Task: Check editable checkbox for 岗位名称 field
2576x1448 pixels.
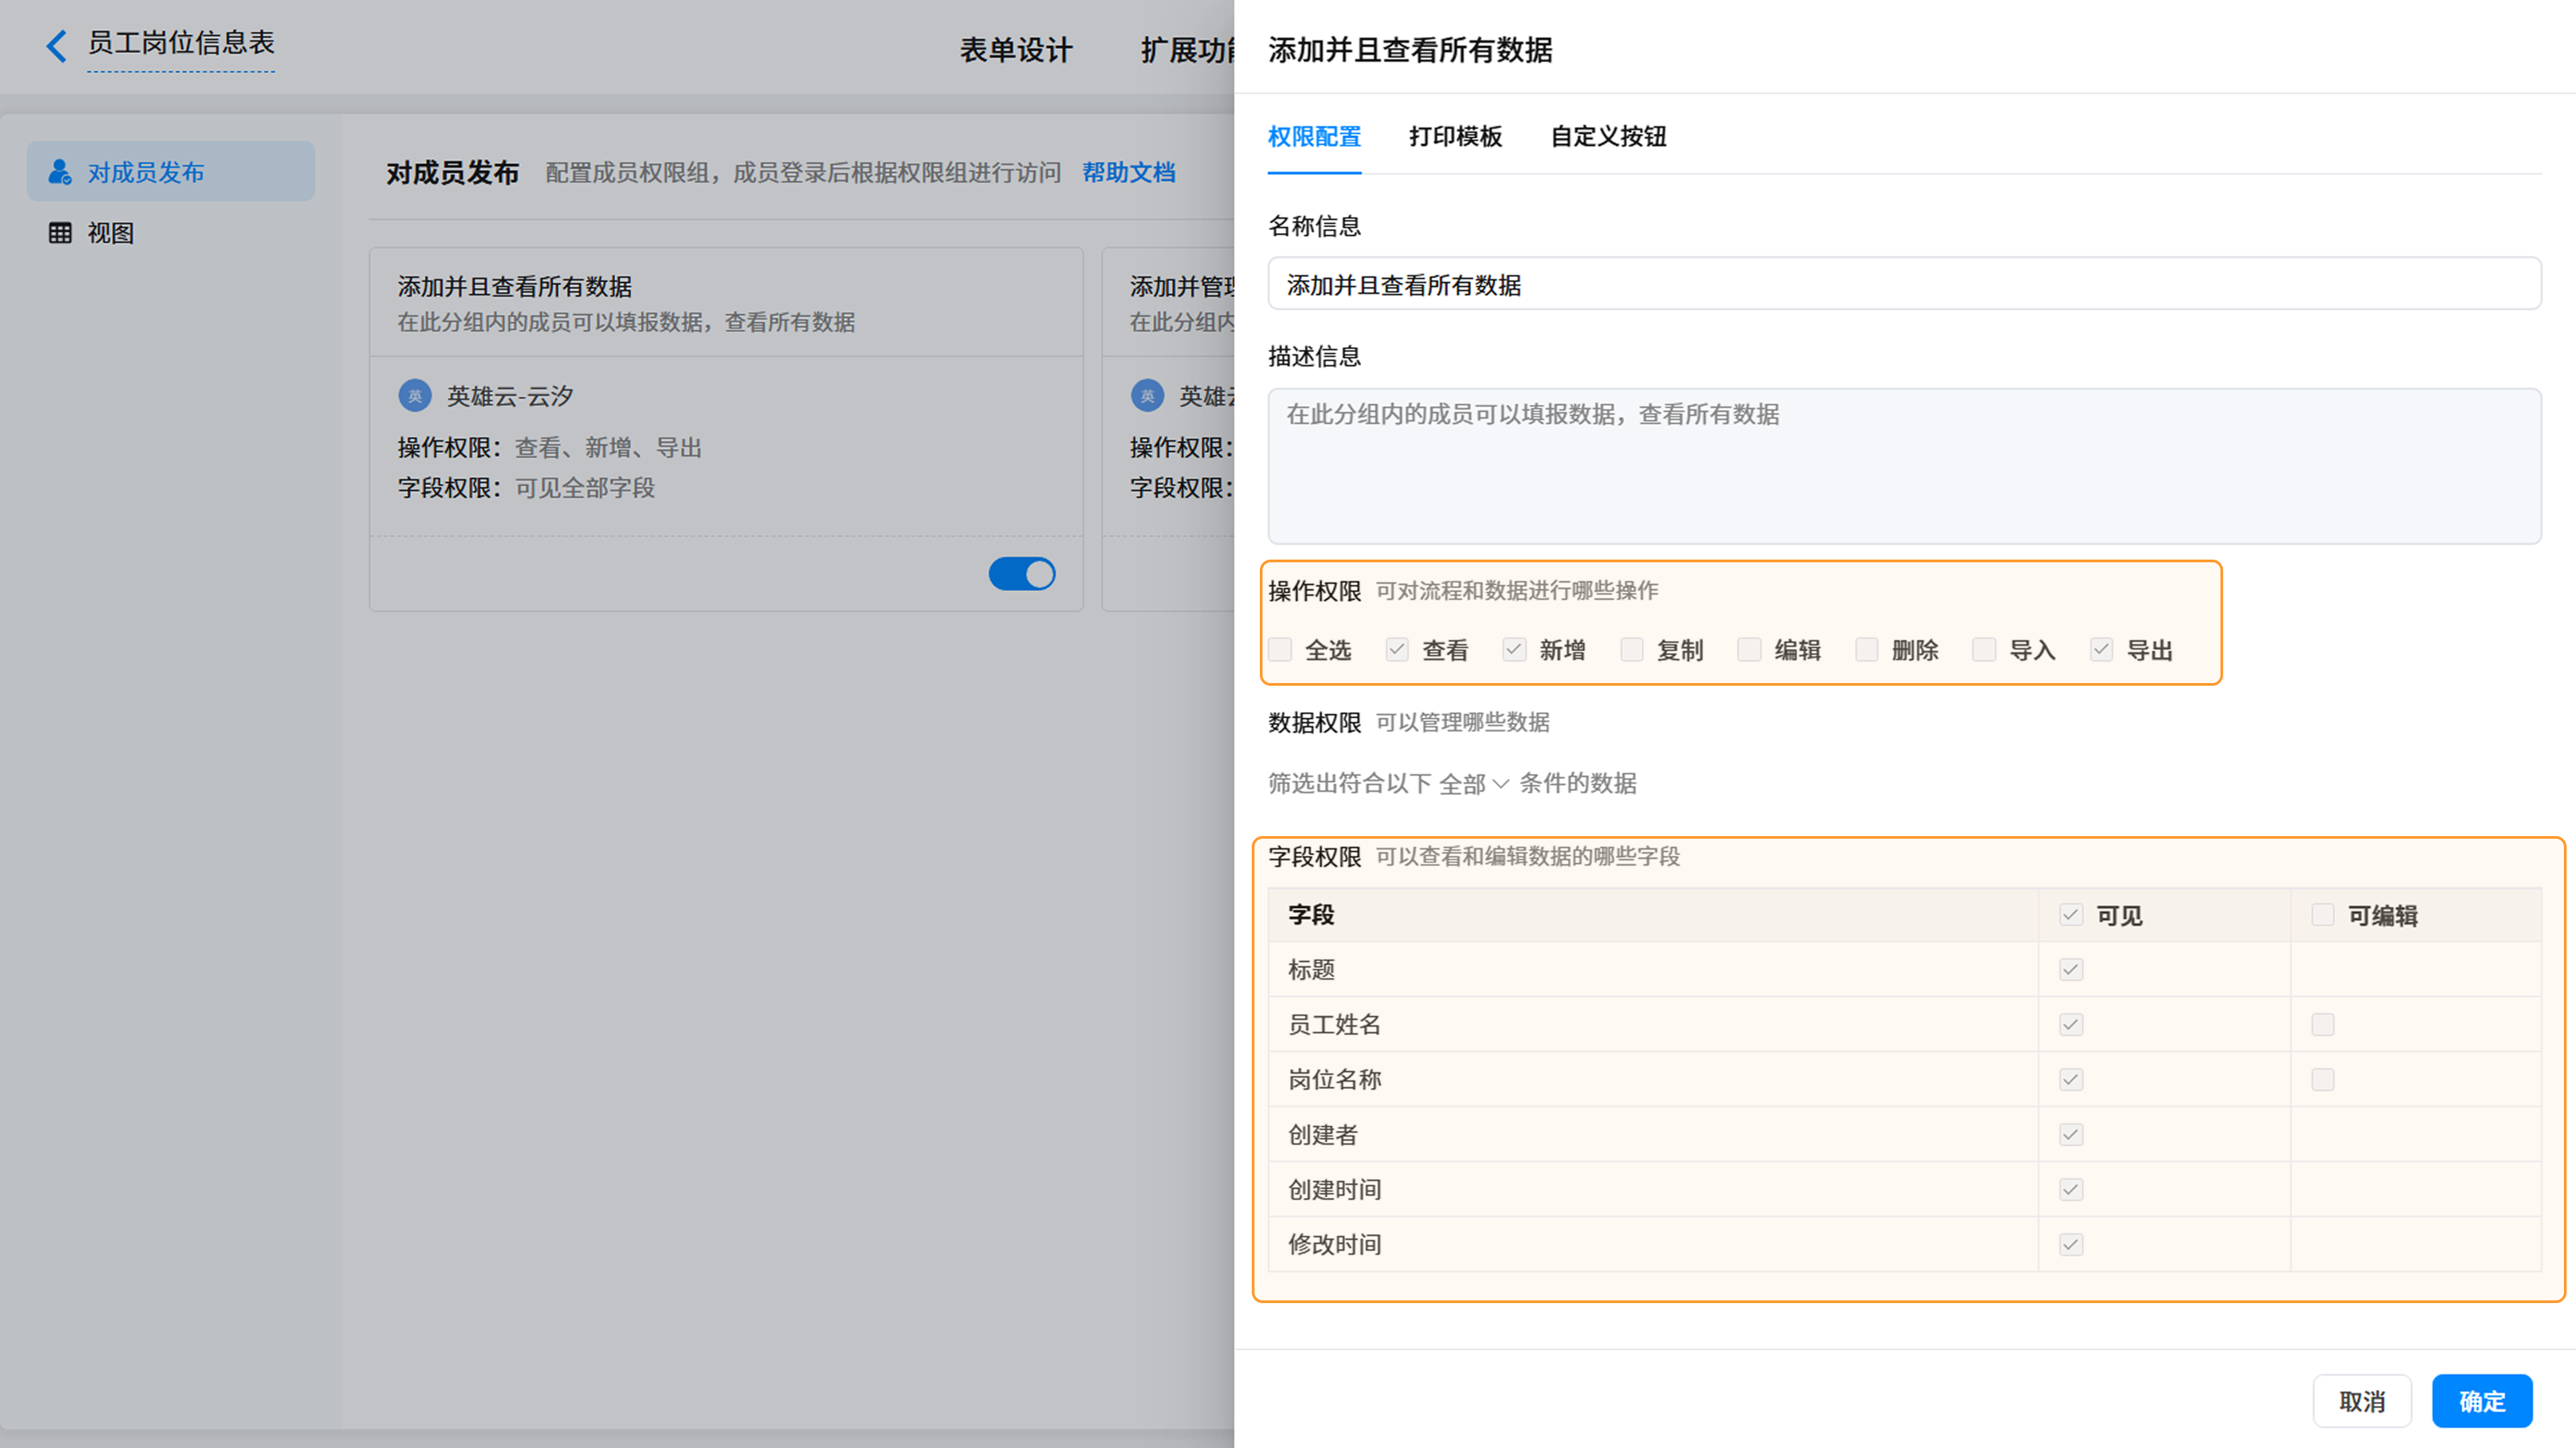Action: (2323, 1080)
